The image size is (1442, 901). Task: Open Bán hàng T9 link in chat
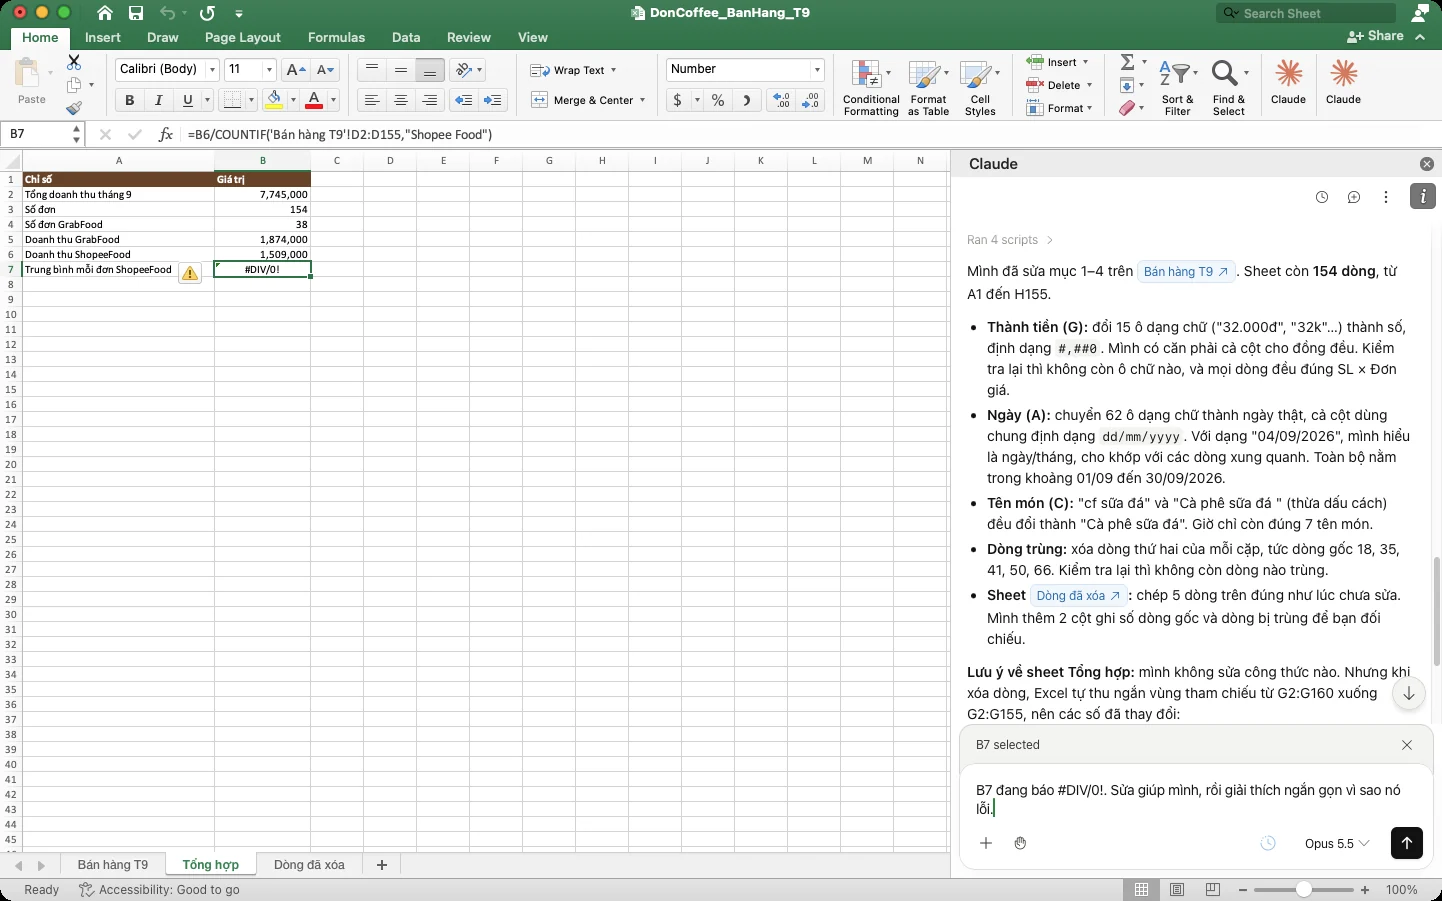tap(1186, 272)
